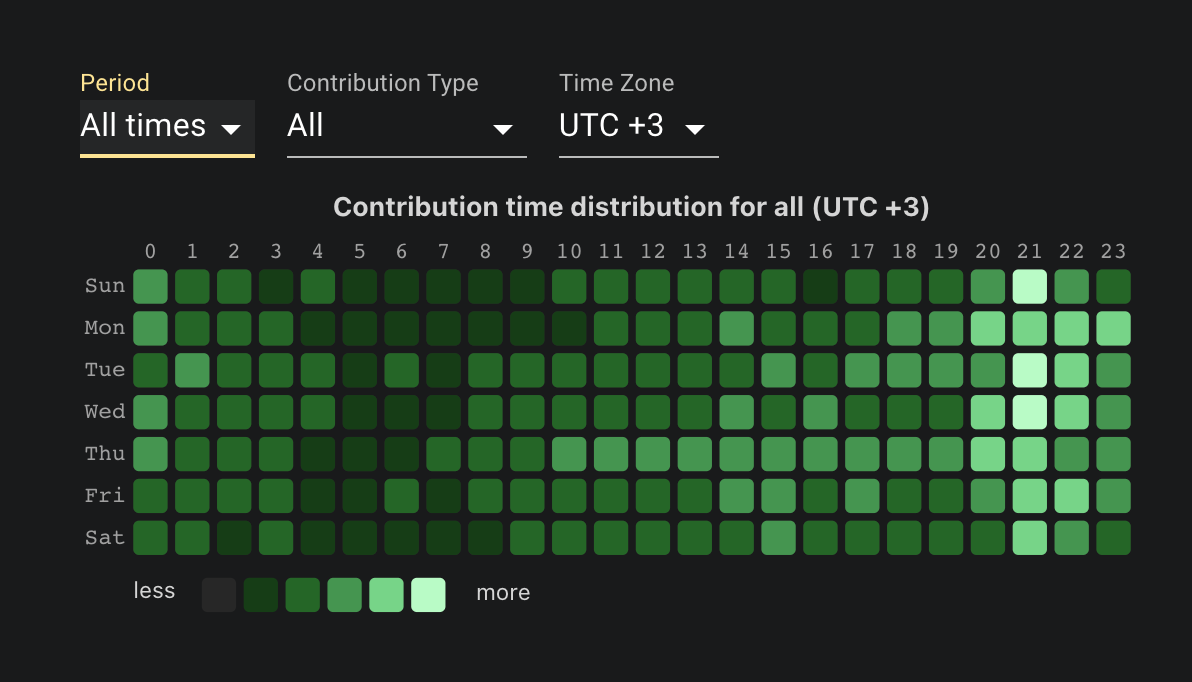1192x682 pixels.
Task: Click the 'Sun' row label
Action: point(104,285)
